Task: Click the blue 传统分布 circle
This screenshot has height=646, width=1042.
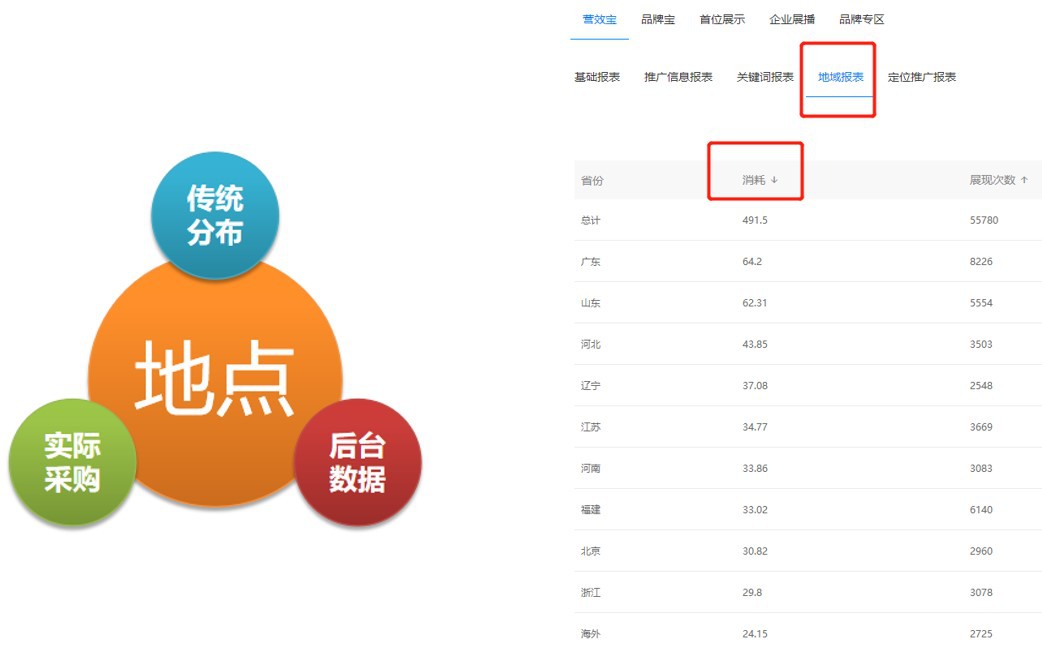Action: click(x=215, y=215)
